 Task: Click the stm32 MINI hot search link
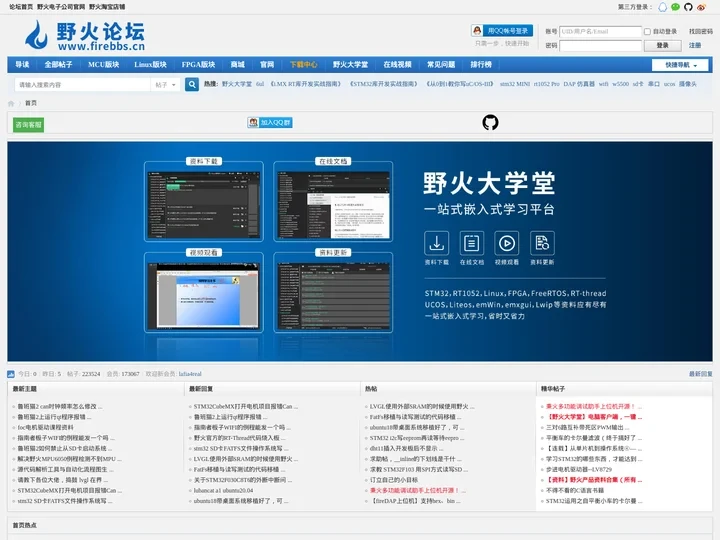point(515,84)
